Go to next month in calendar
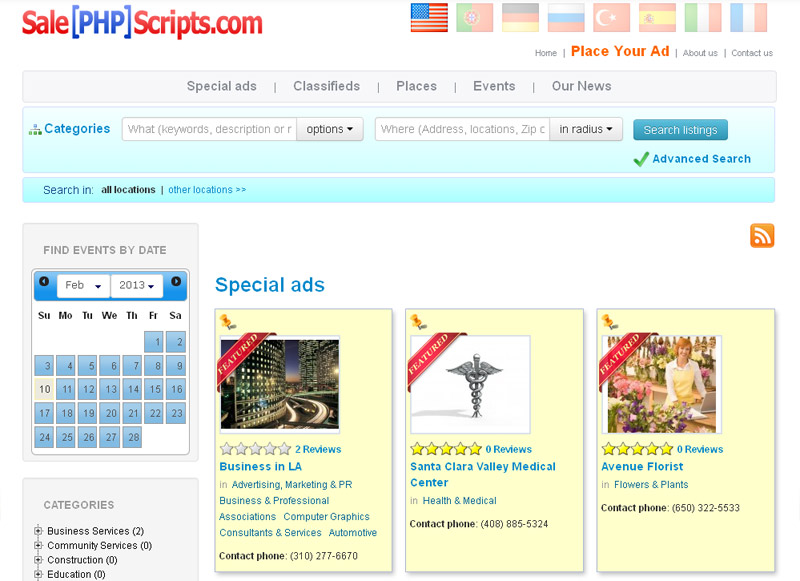Image resolution: width=800 pixels, height=581 pixels. 176,281
